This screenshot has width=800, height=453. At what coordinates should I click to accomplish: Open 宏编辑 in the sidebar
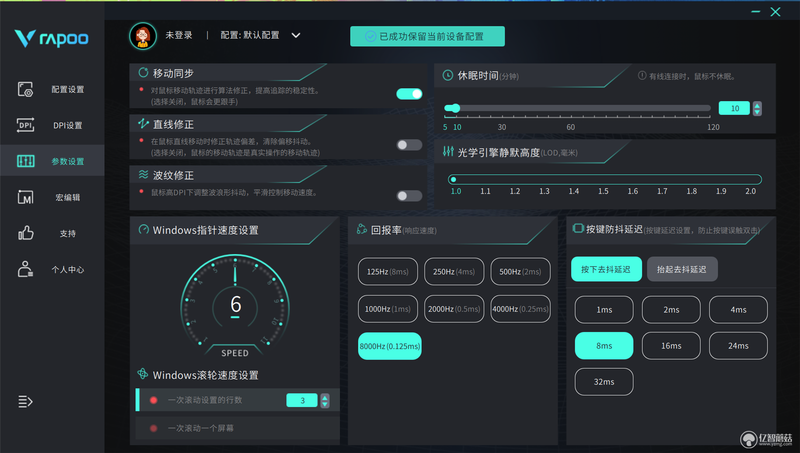click(68, 197)
